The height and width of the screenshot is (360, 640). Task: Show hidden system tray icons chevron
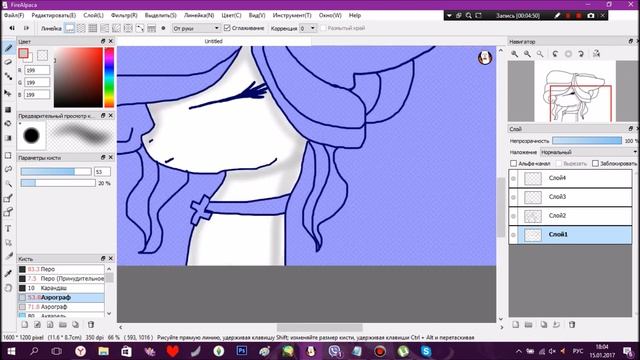(x=518, y=351)
